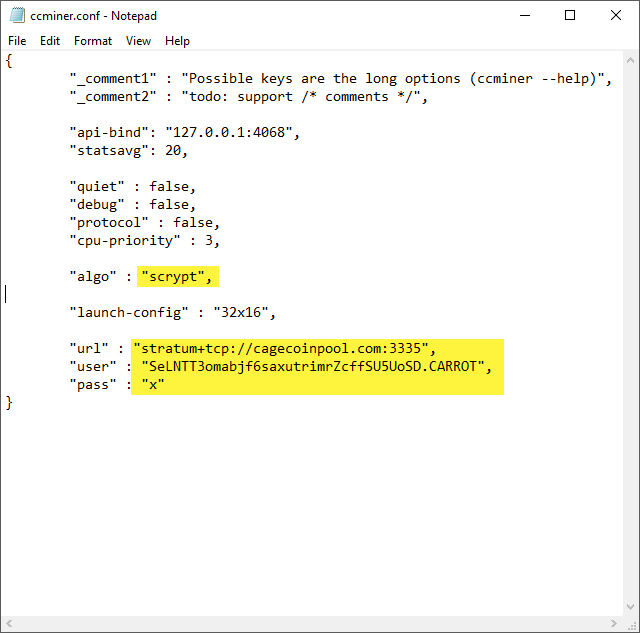This screenshot has height=633, width=640.
Task: Place cursor in "statsavg": 20 line
Action: [x=128, y=151]
